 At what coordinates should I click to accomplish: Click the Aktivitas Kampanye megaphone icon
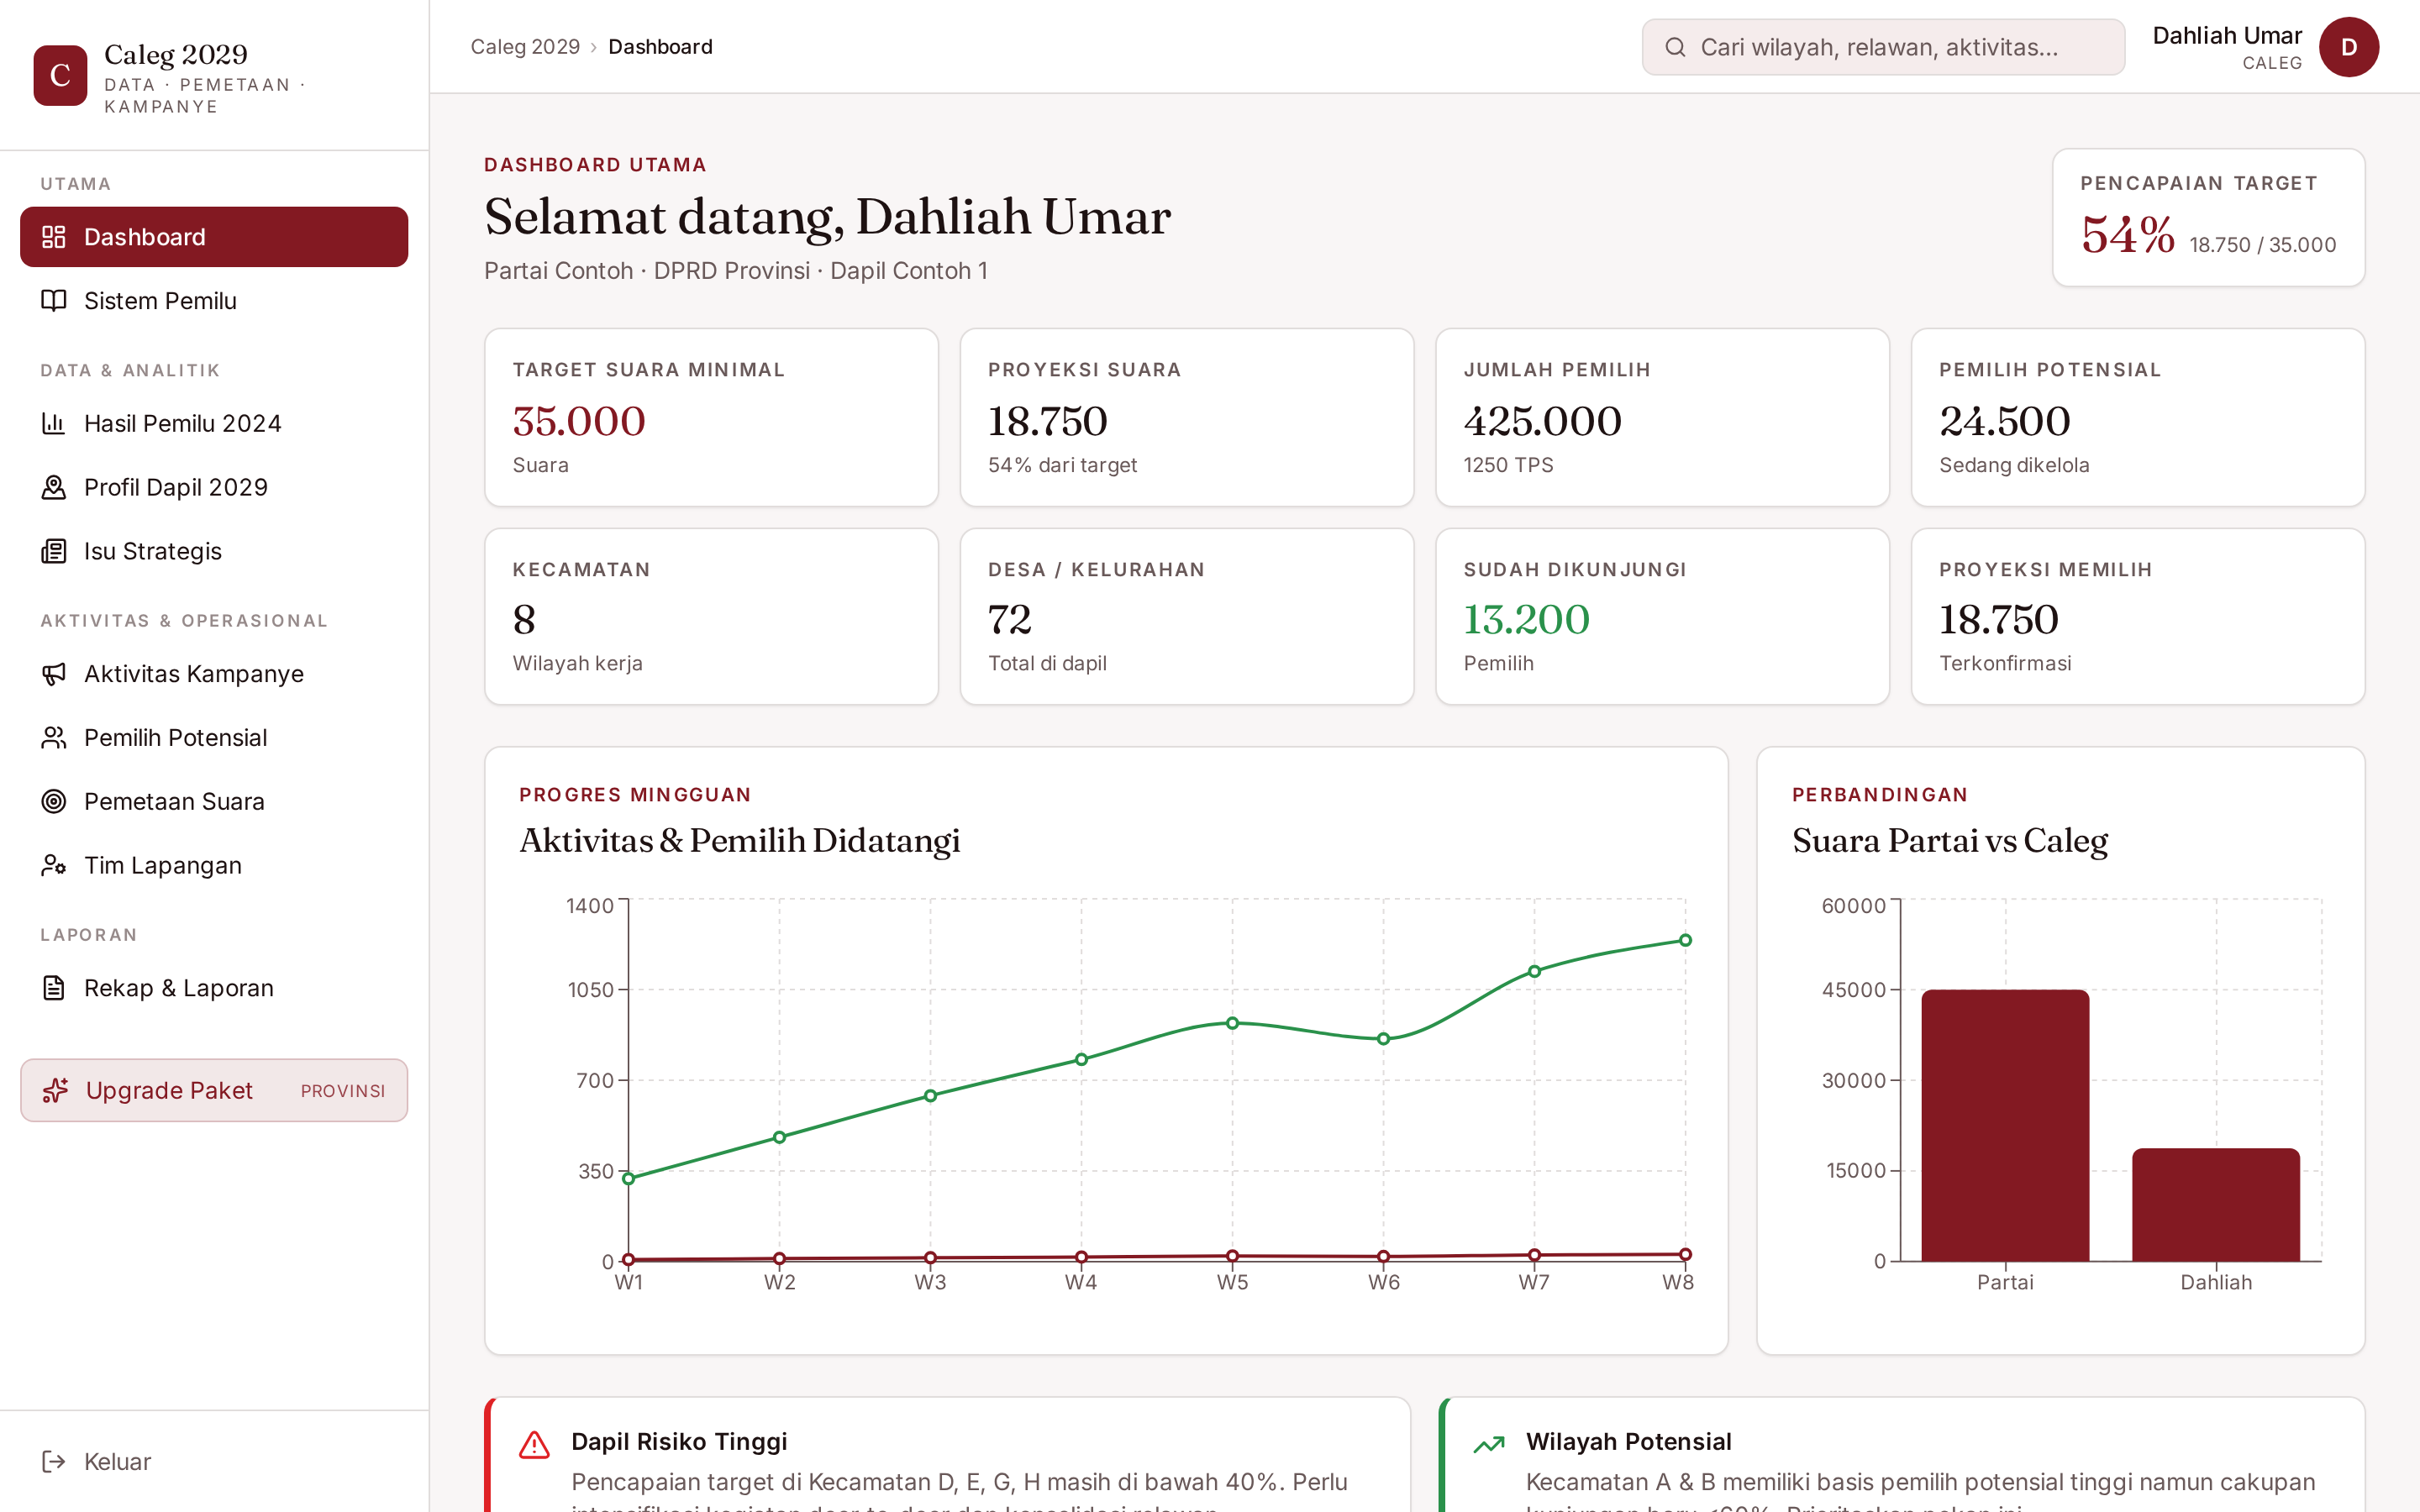pyautogui.click(x=54, y=674)
